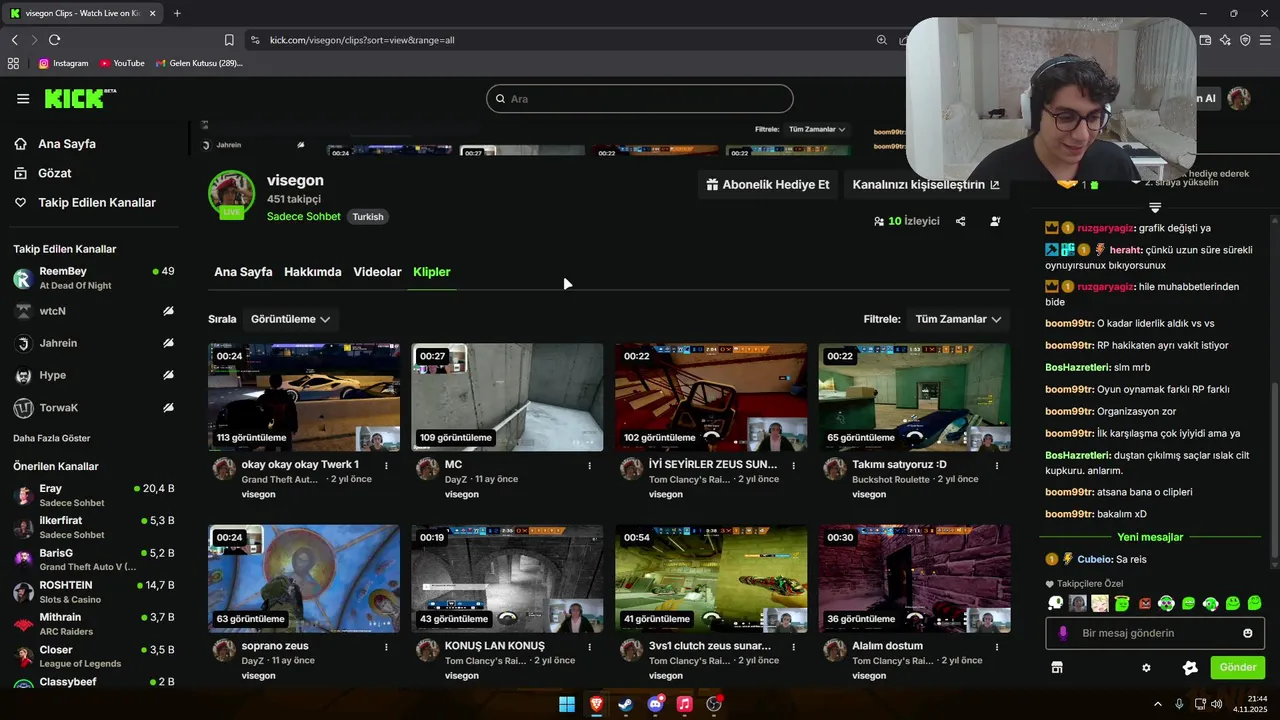The image size is (1280, 720).
Task: Toggle notification icon for Hype channel
Action: [x=168, y=375]
